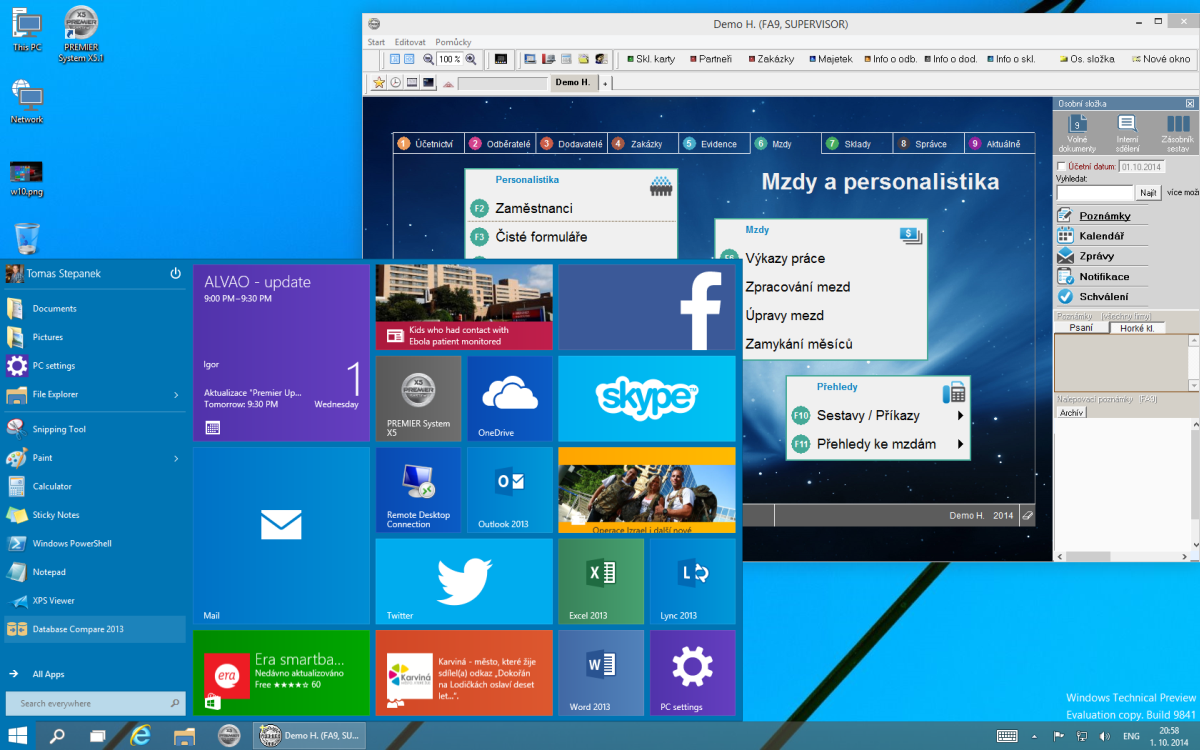Open Kalendář in the personal folder panel

(x=1101, y=236)
